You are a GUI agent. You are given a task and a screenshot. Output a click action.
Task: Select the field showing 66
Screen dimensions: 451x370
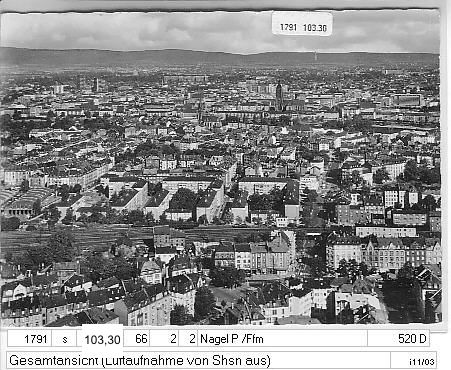tap(137, 339)
